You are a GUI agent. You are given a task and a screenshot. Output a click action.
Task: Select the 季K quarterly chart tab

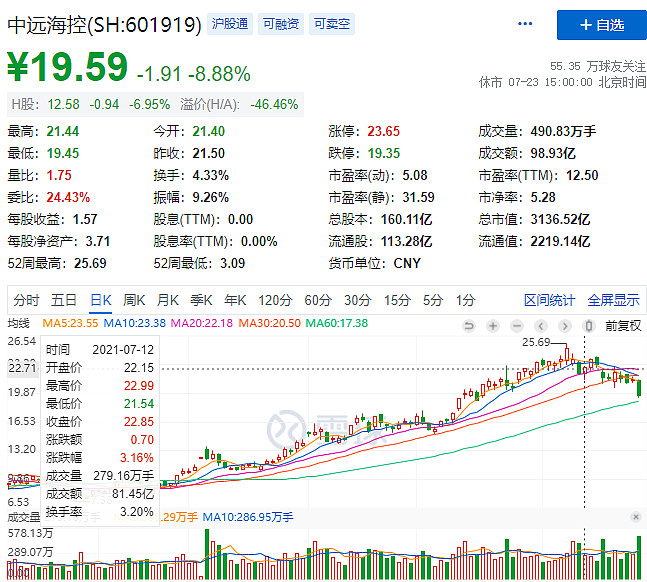[x=201, y=300]
